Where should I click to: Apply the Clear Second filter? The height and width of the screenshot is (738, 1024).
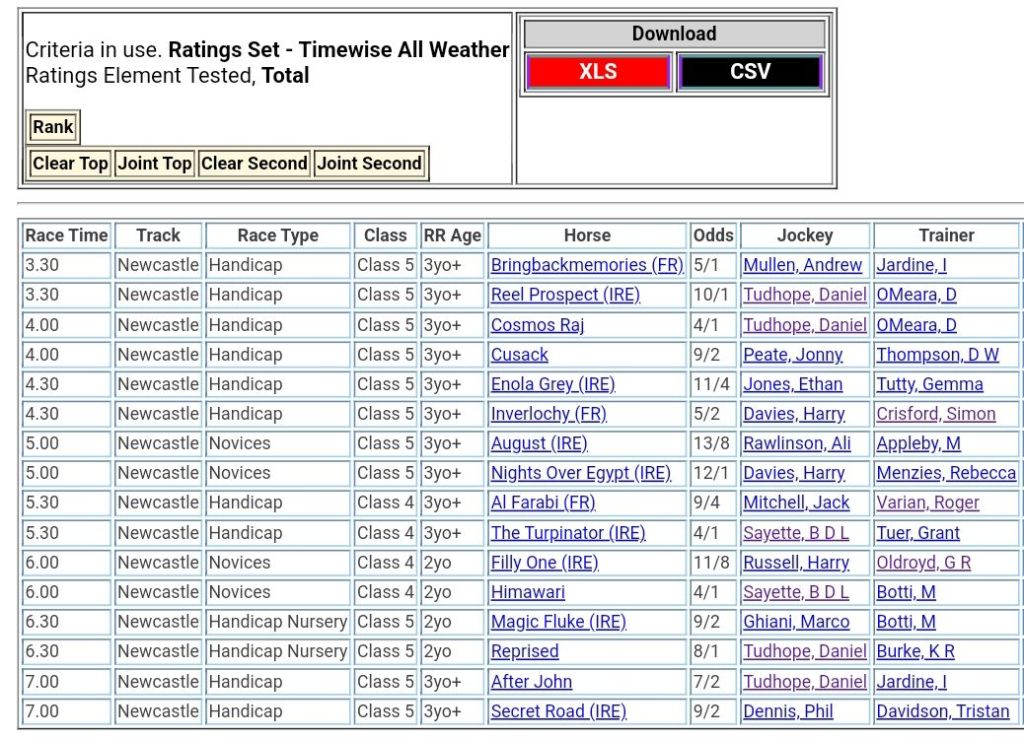pyautogui.click(x=254, y=163)
